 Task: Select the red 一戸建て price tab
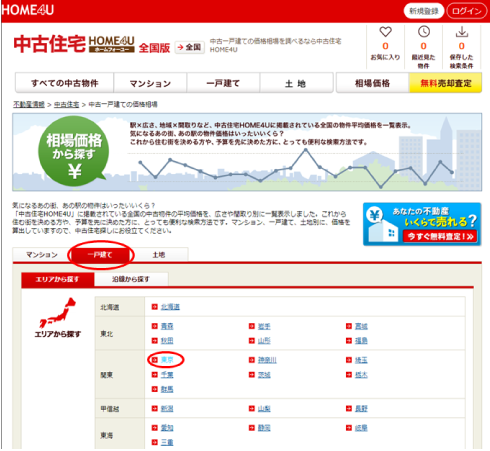click(x=100, y=255)
